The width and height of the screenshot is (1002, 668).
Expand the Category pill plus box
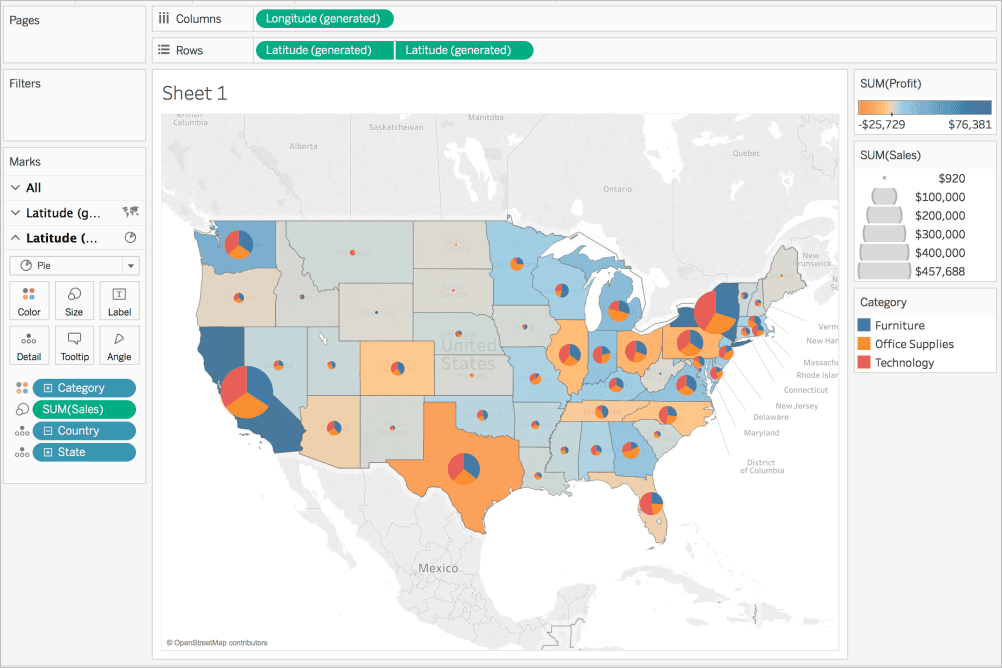pos(47,388)
